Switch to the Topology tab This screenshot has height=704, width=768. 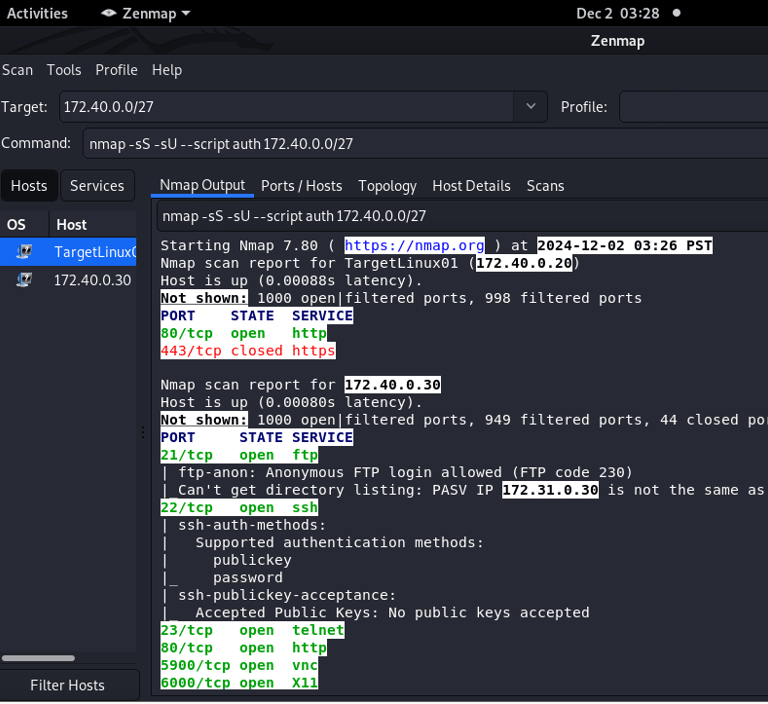(x=387, y=186)
